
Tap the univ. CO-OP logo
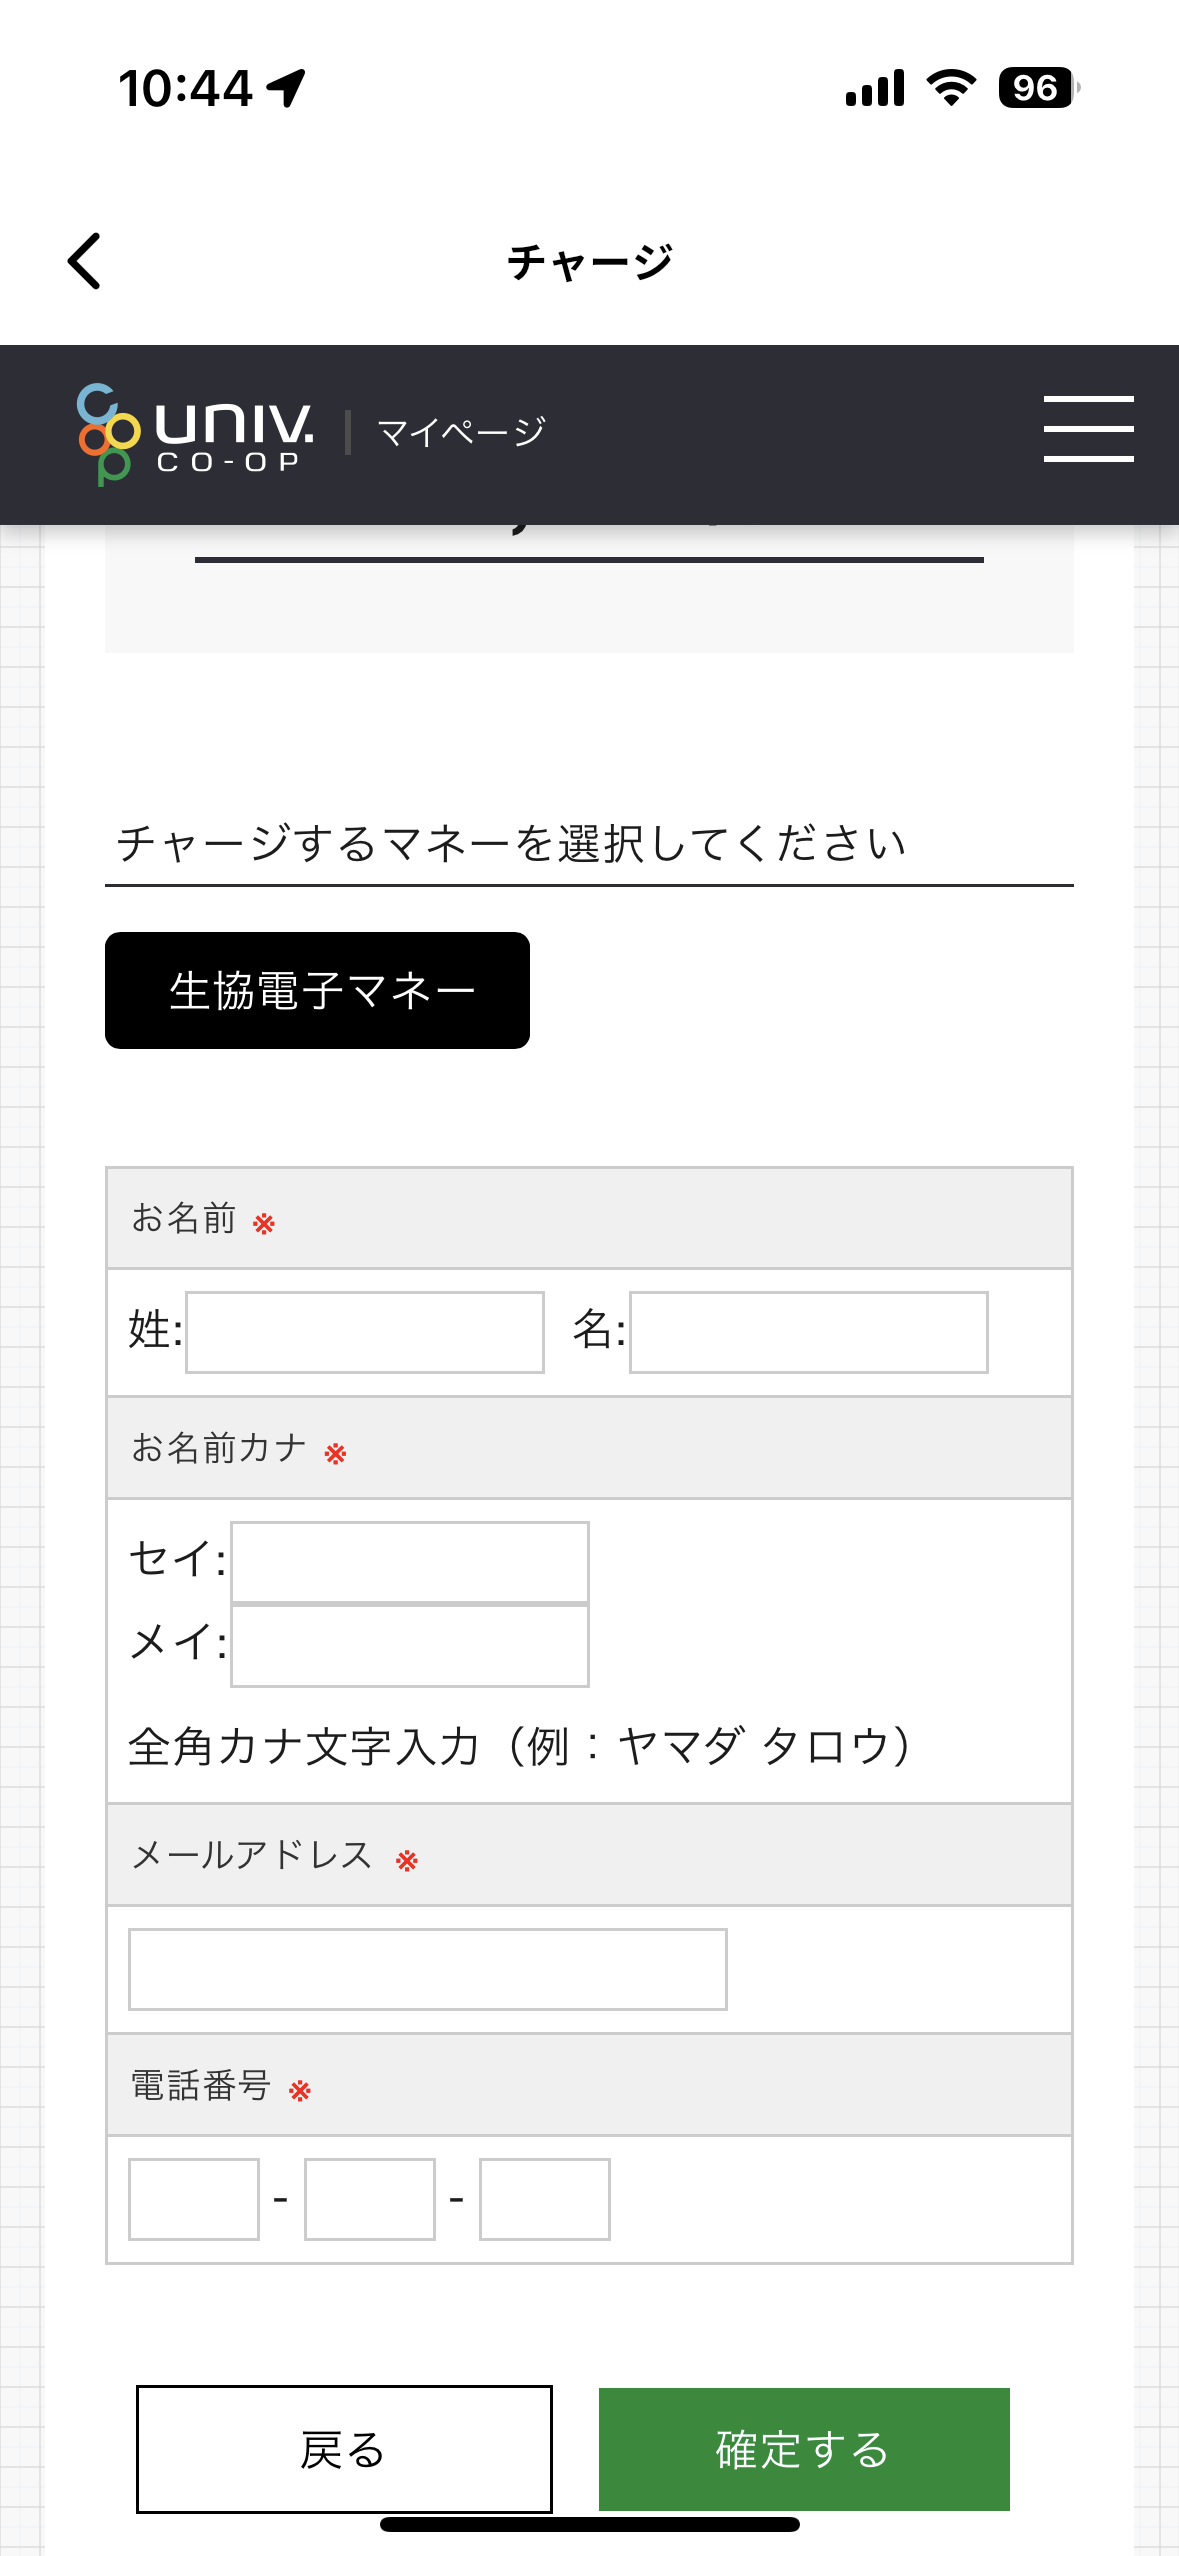click(195, 434)
